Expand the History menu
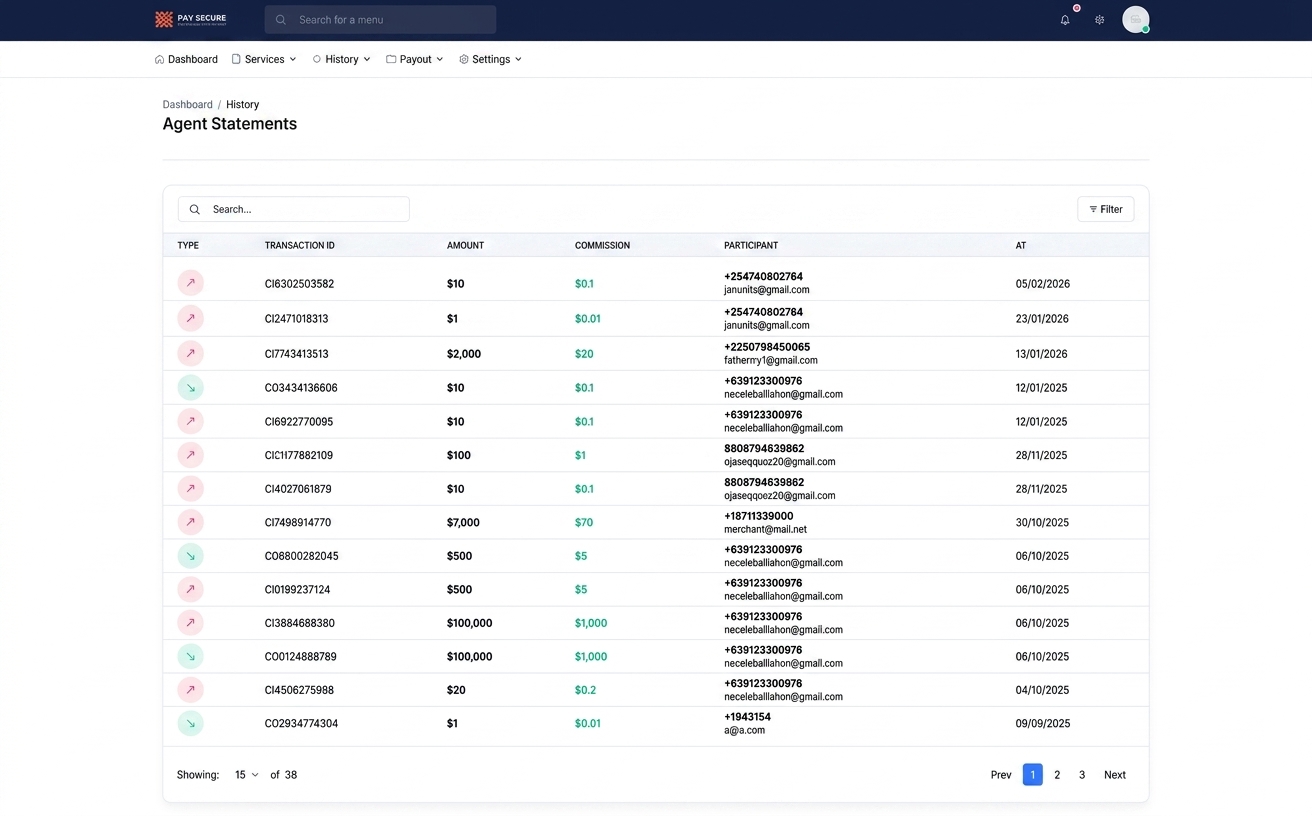The image size is (1312, 816). click(342, 59)
